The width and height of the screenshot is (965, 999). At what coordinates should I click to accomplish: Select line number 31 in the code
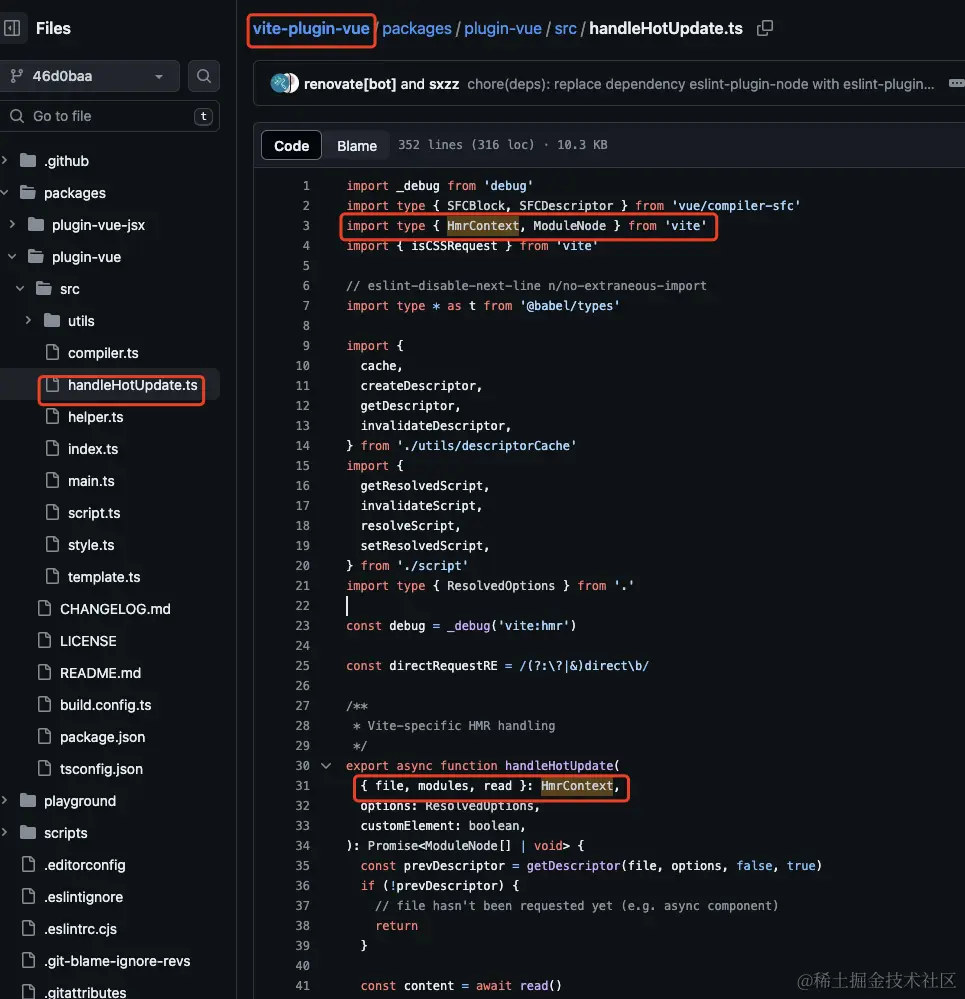tap(303, 786)
